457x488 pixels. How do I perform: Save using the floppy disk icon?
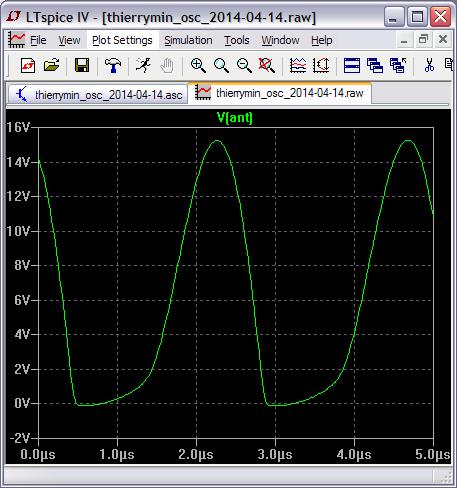(82, 65)
